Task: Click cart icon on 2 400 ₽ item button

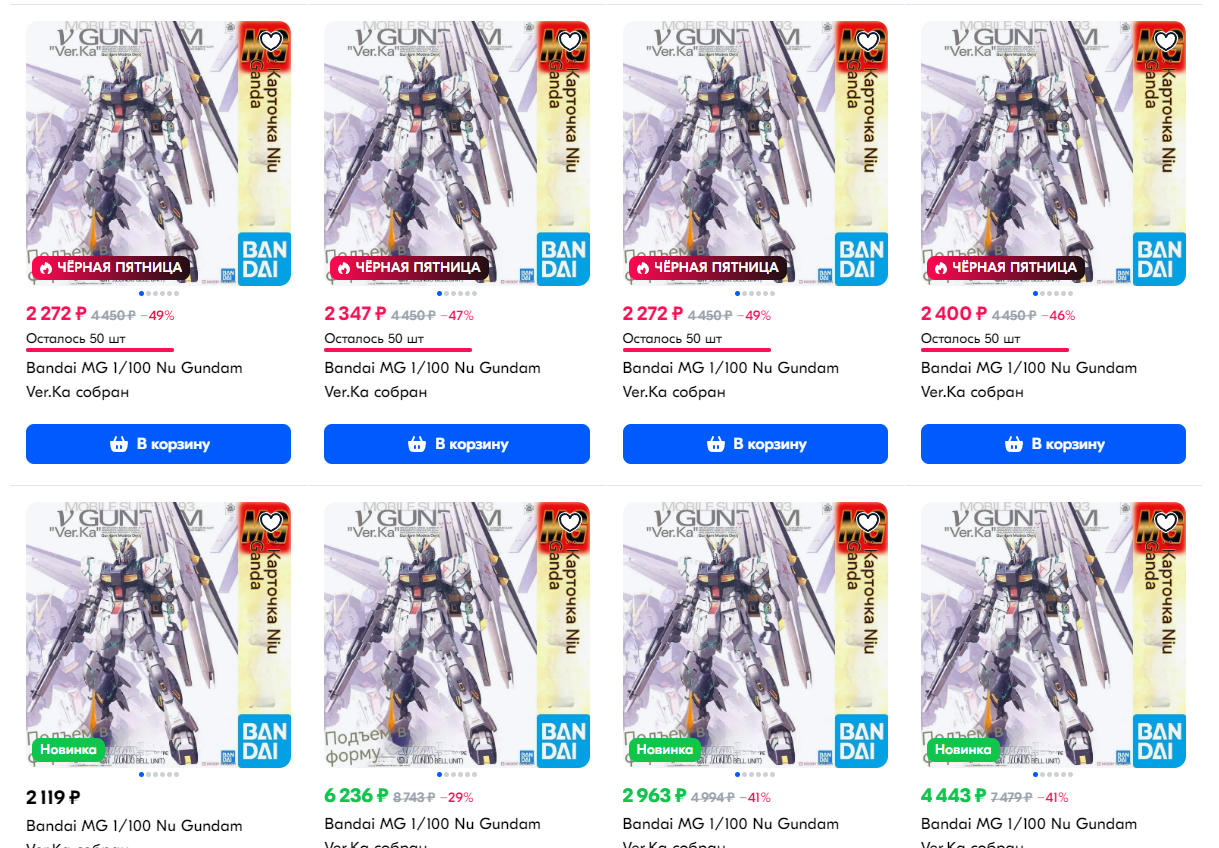Action: pos(1015,444)
